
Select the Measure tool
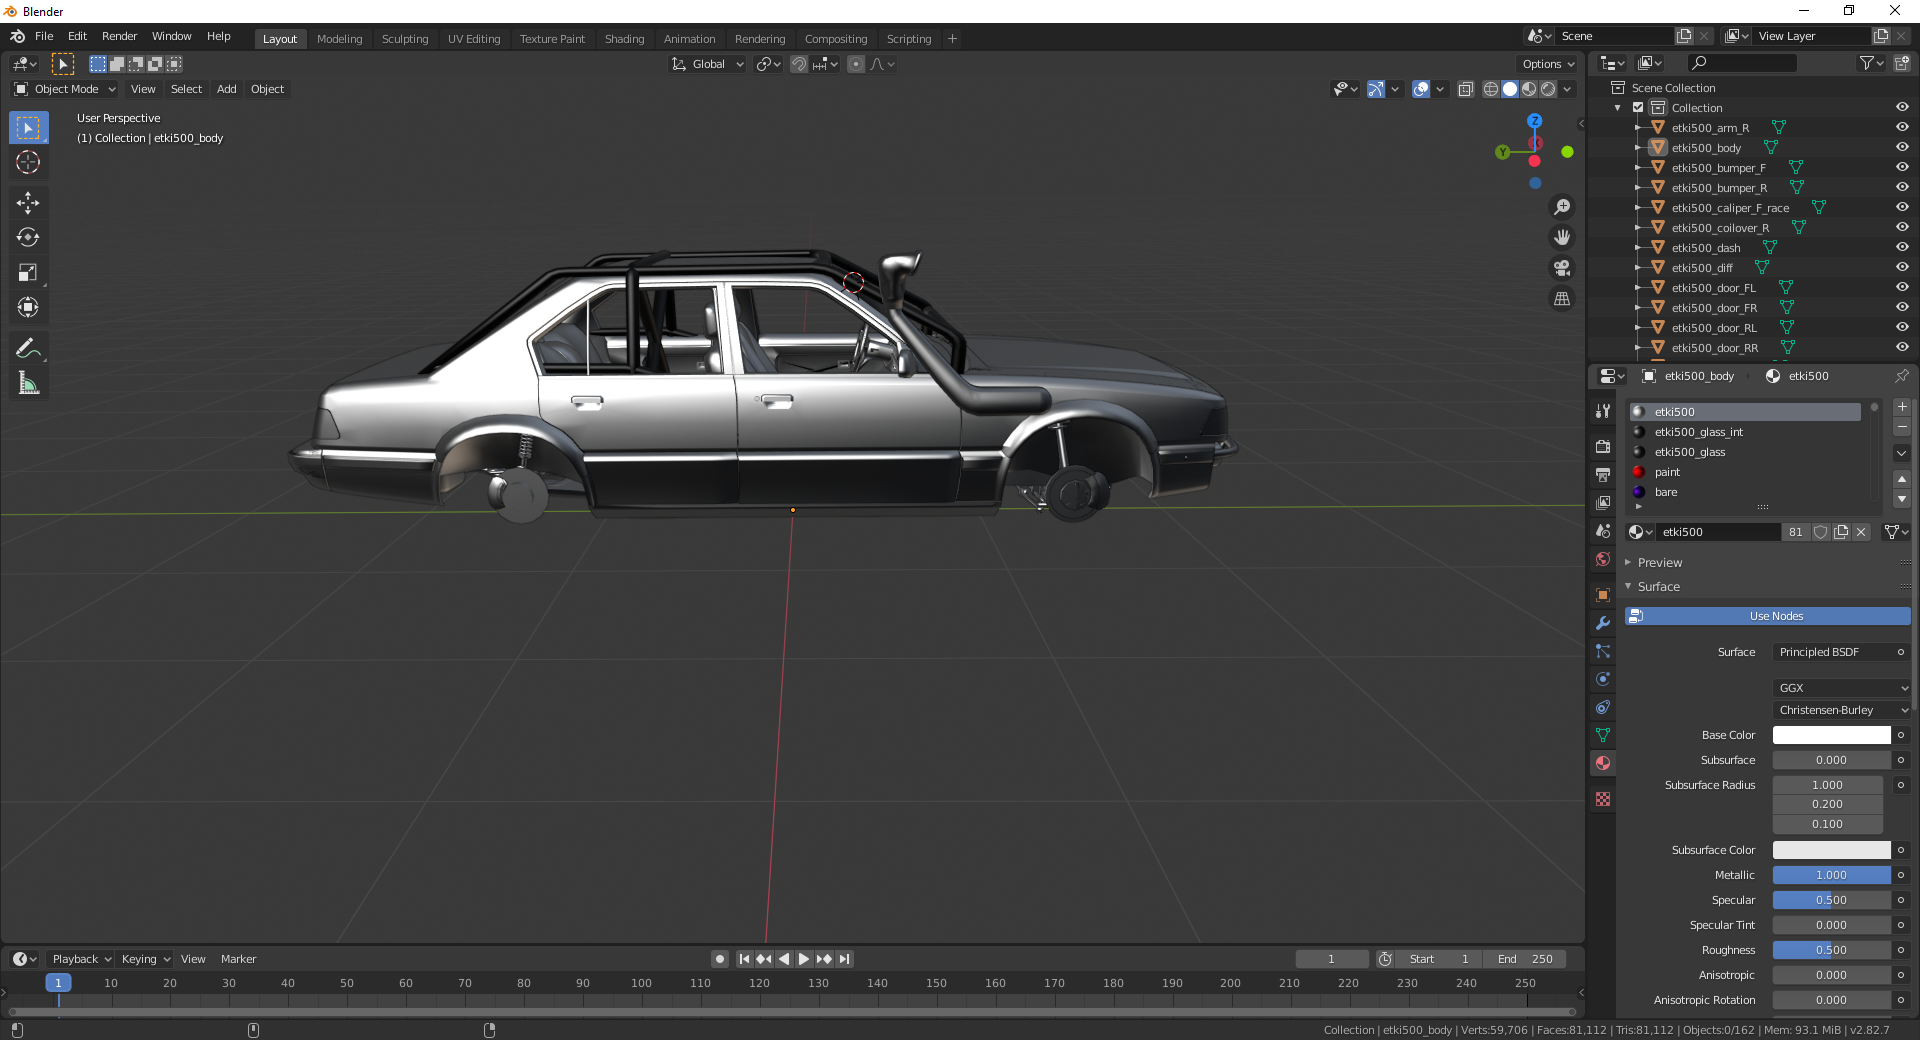28,383
